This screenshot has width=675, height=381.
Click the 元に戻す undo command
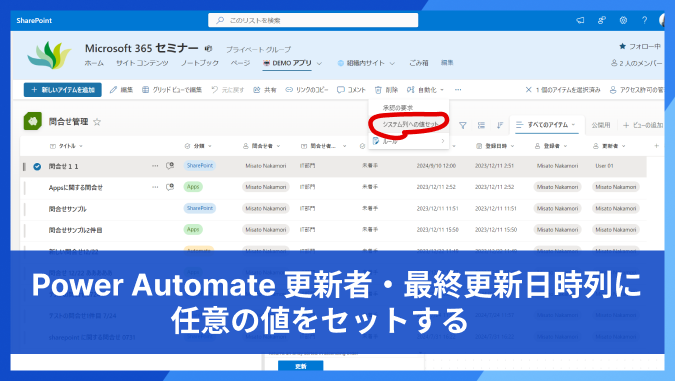[x=227, y=90]
